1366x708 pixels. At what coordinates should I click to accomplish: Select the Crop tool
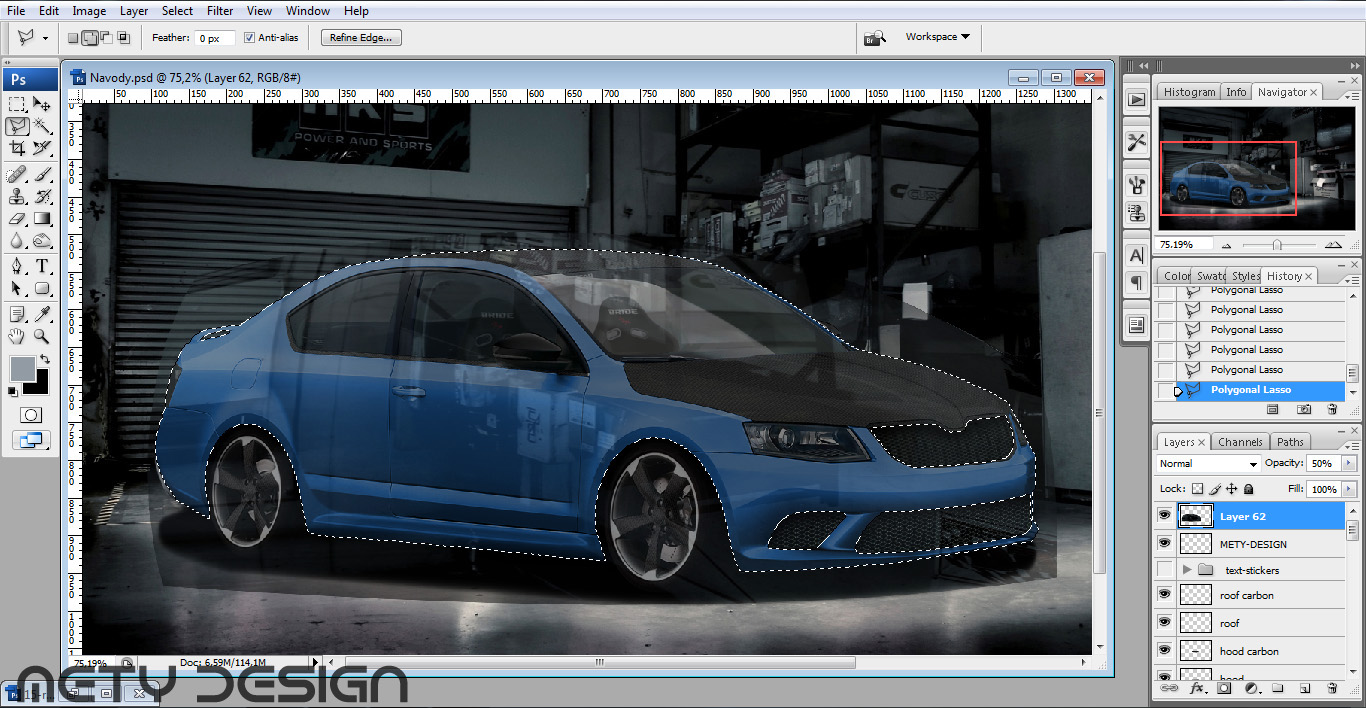17,148
